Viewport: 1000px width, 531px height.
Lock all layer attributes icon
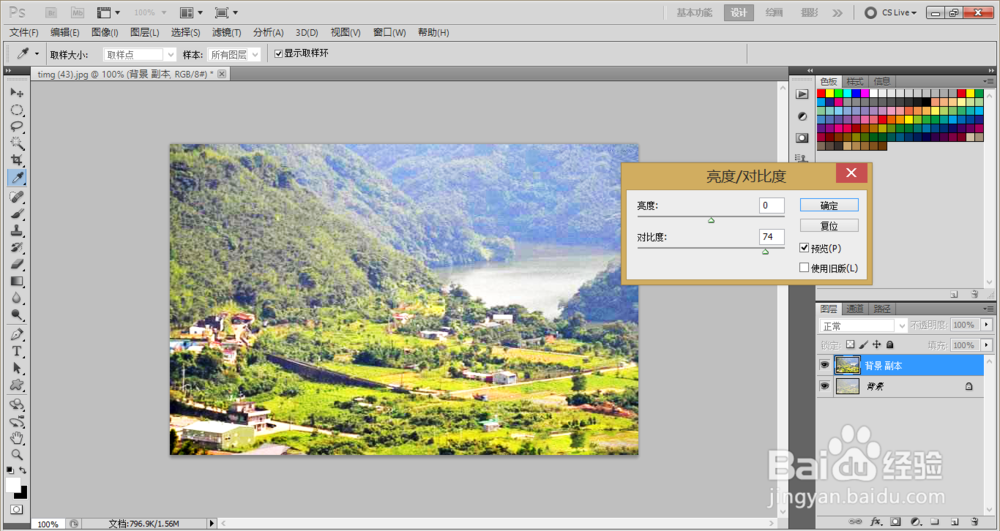click(890, 344)
